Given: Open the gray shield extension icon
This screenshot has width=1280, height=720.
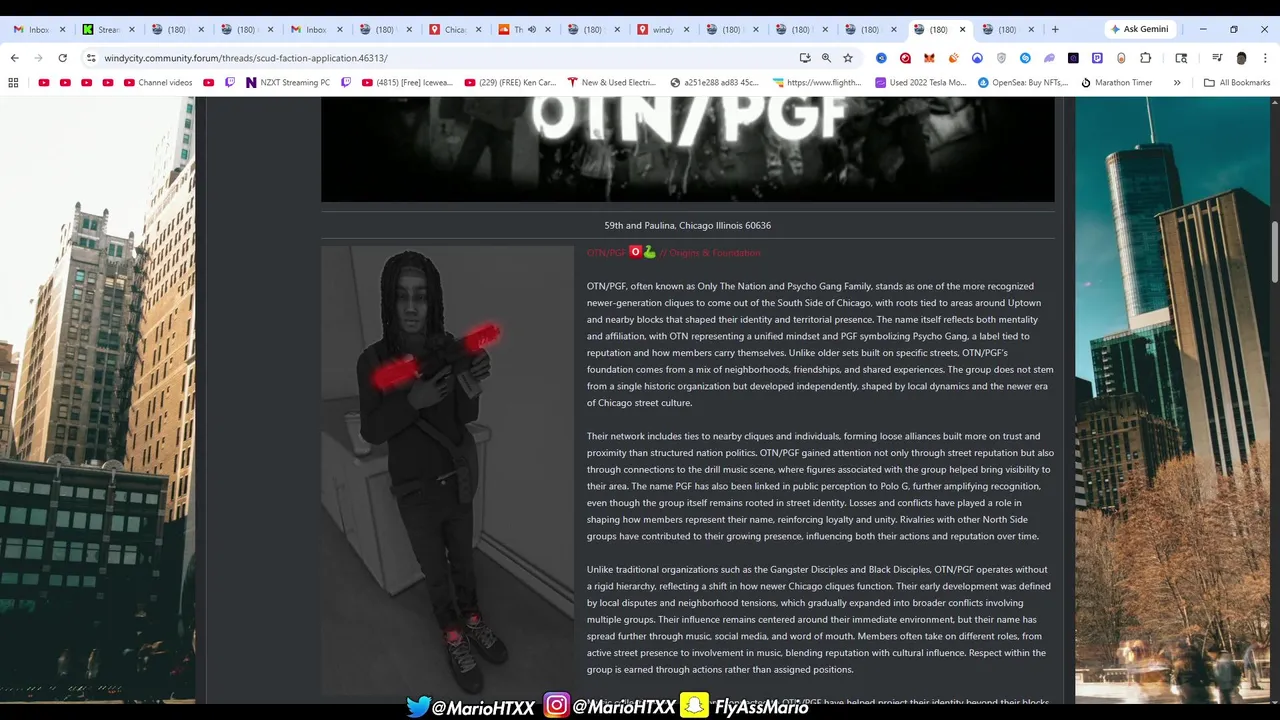Looking at the screenshot, I should (1001, 58).
